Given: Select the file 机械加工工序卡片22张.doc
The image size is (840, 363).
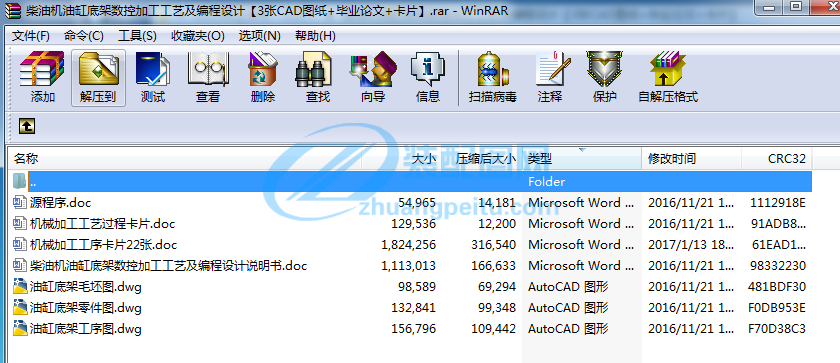Looking at the screenshot, I should coord(103,245).
